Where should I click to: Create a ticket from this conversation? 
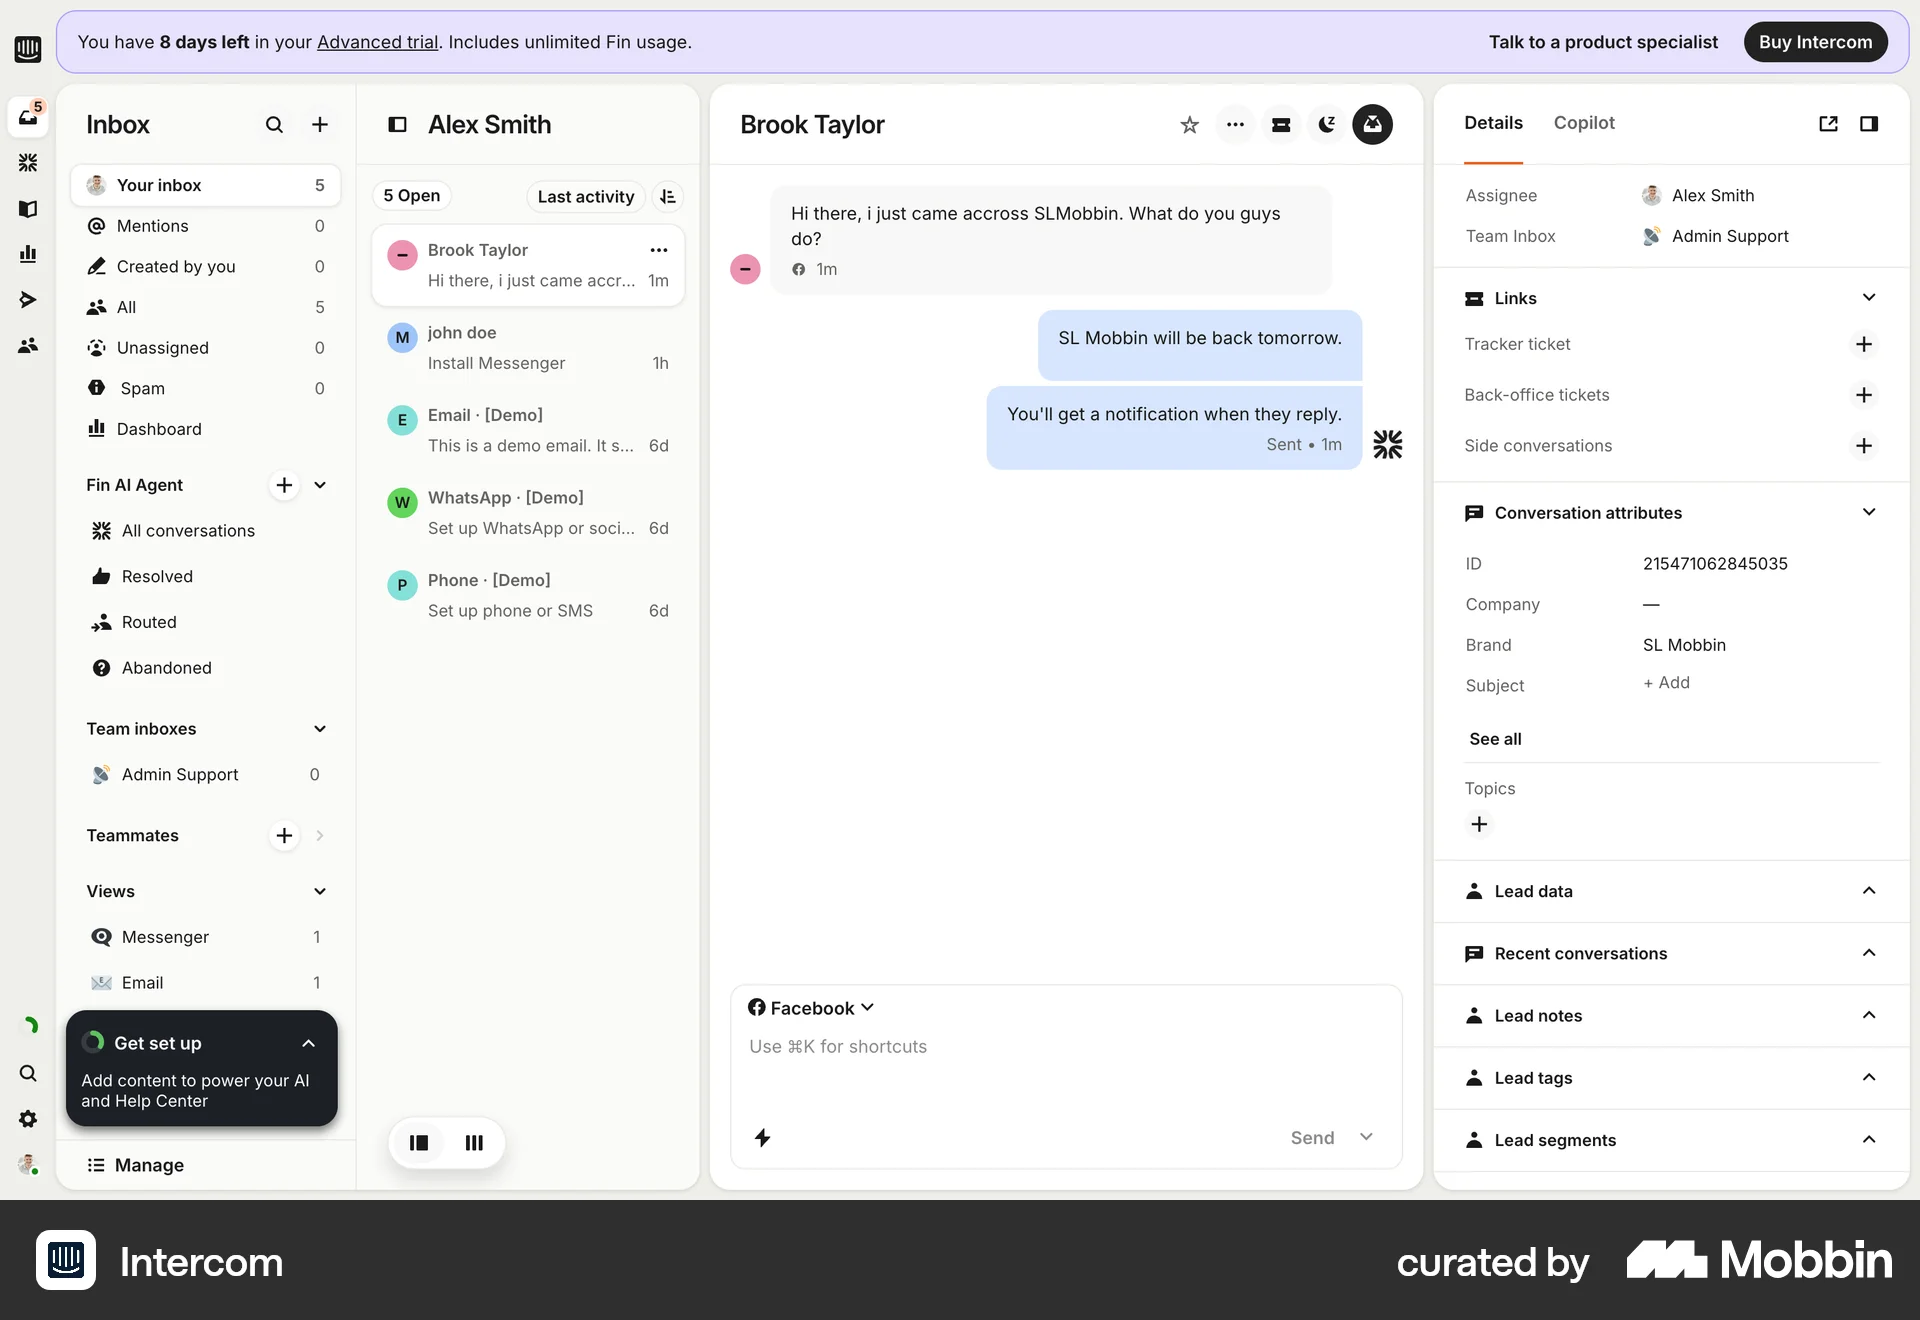click(1281, 124)
